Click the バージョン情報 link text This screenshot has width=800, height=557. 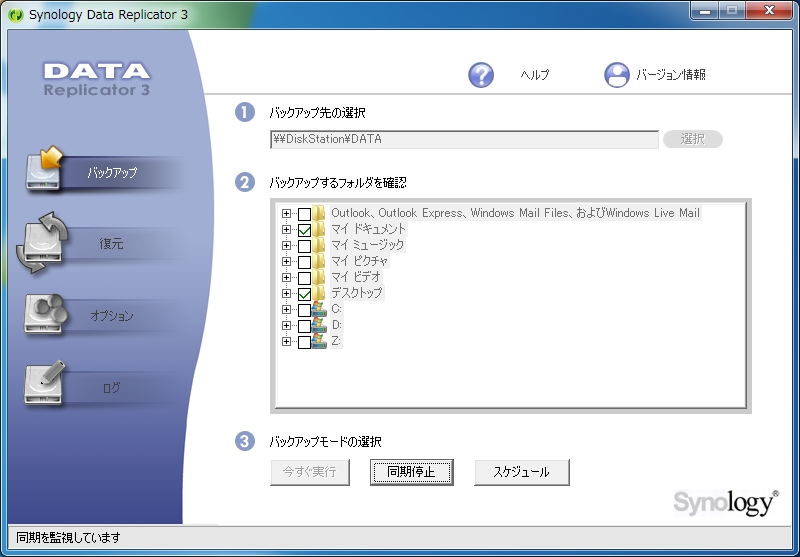[x=671, y=75]
